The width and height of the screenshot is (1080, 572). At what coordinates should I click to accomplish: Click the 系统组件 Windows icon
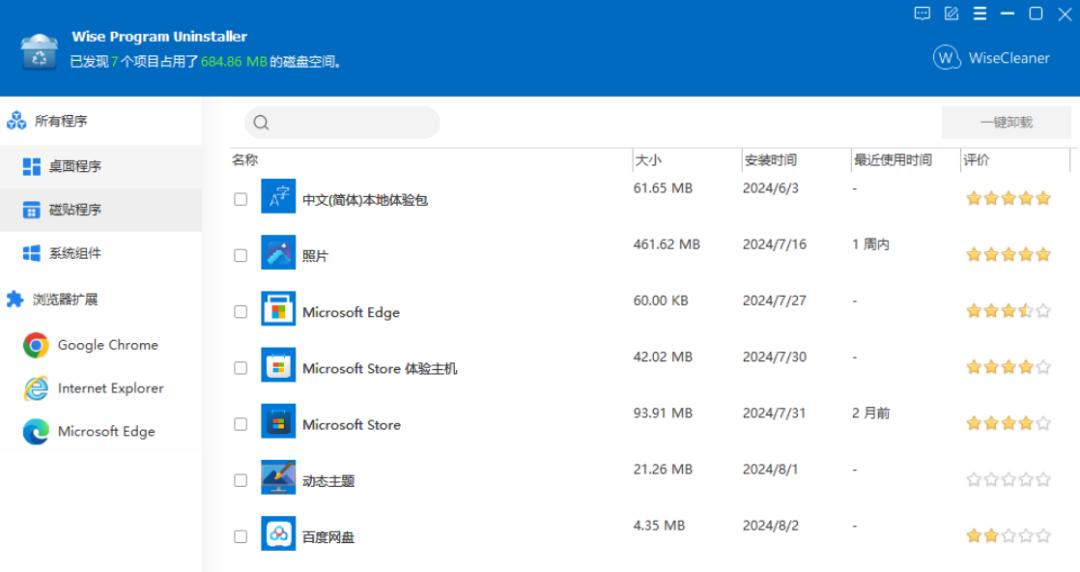[x=32, y=253]
